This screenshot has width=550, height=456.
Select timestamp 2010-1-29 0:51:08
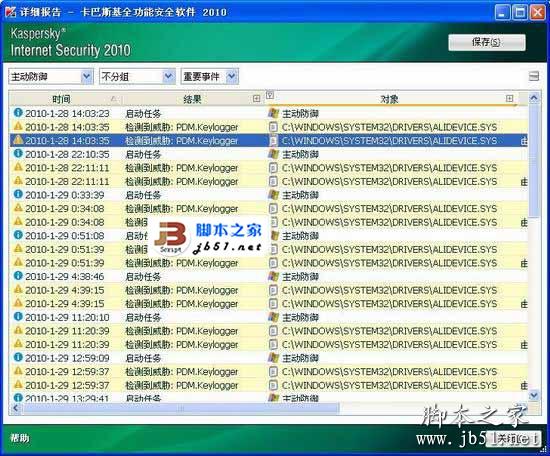[x=65, y=235]
